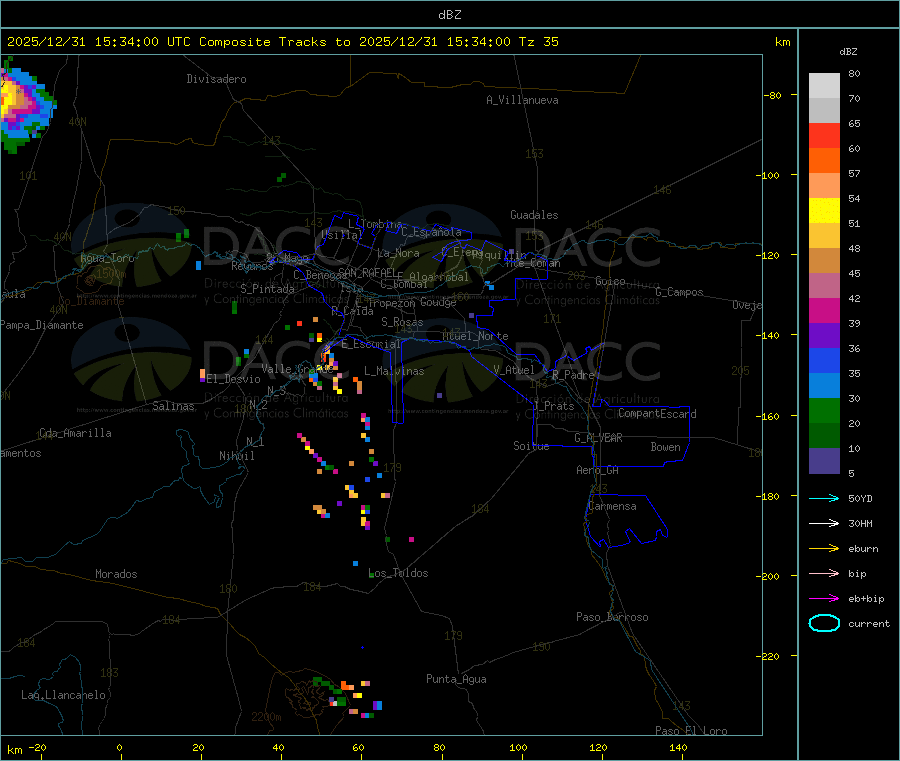Click the CompartEscard map label
900x761 pixels.
pyautogui.click(x=657, y=413)
